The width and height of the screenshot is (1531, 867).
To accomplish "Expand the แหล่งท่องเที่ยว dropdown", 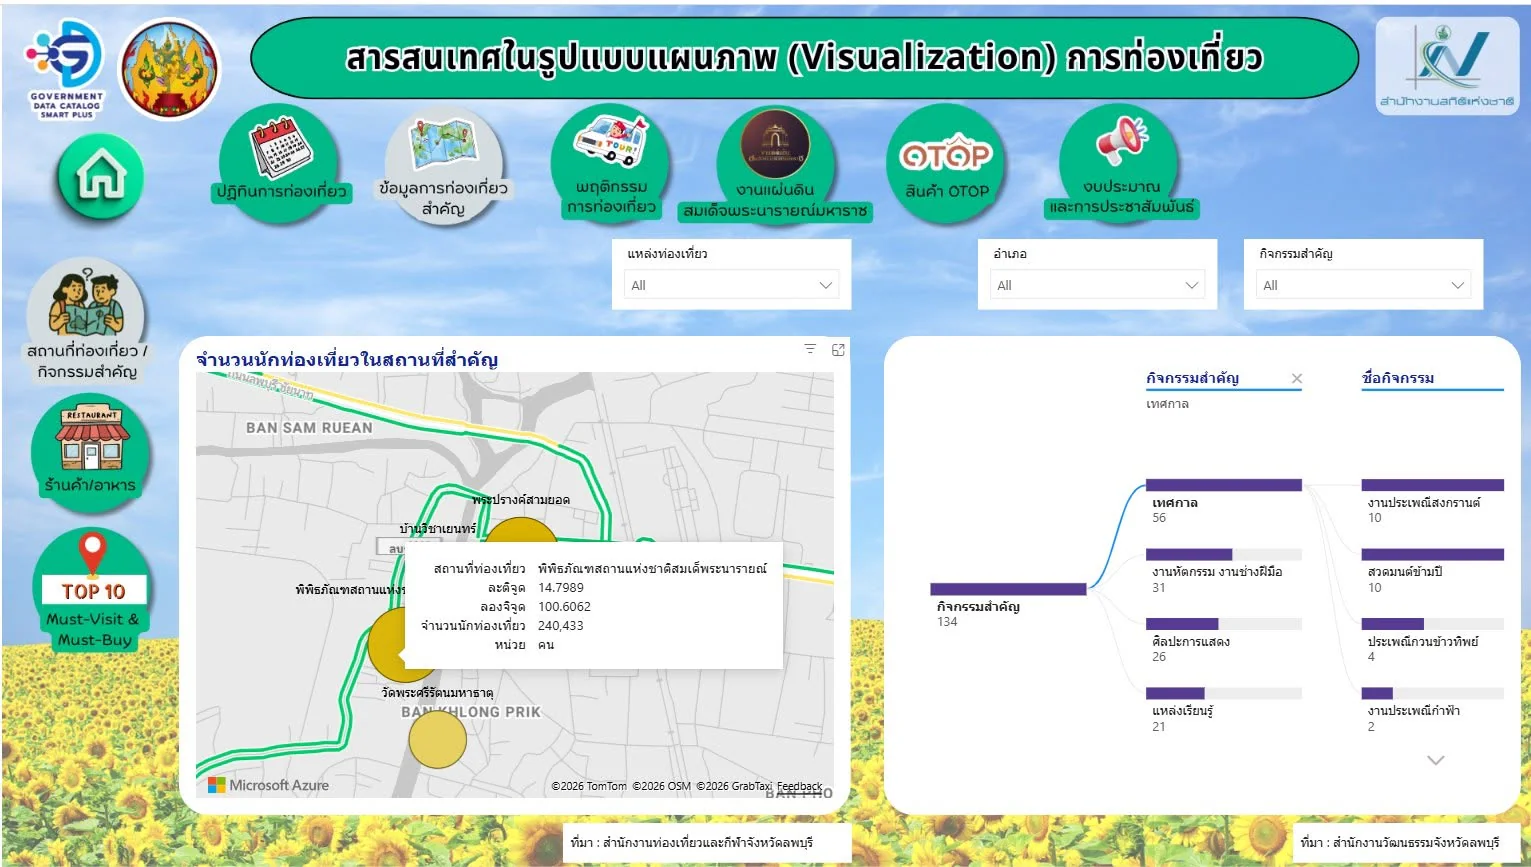I will click(x=732, y=285).
